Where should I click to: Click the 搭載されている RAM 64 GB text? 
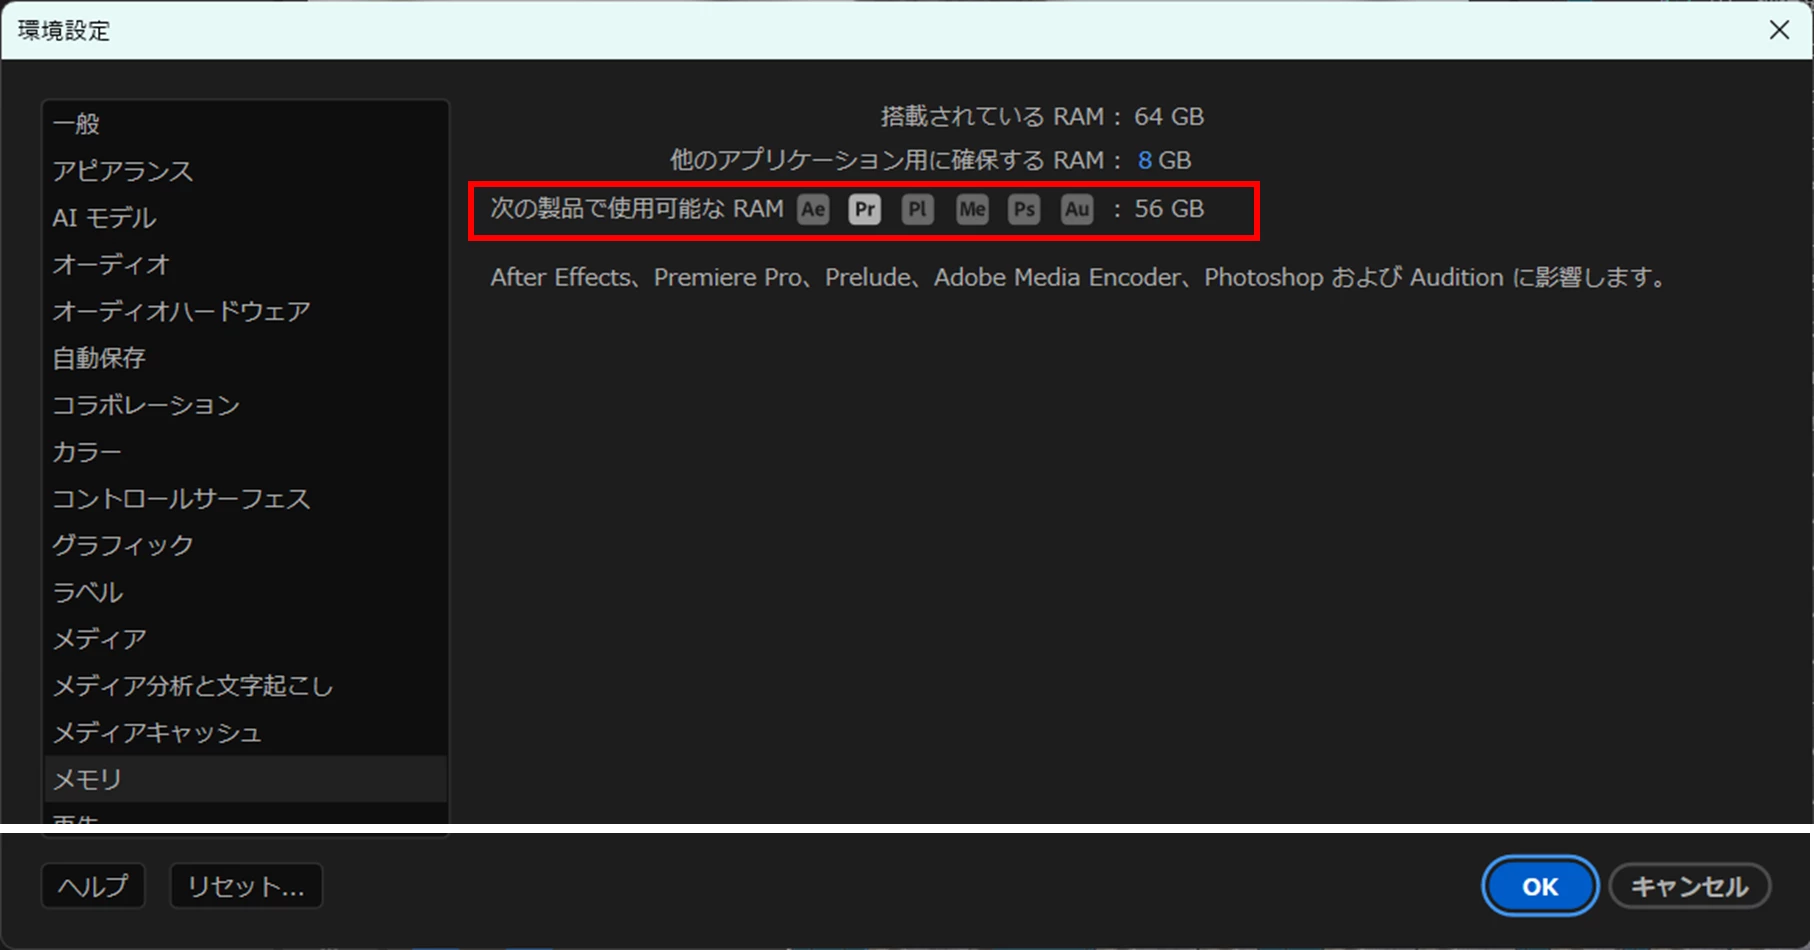pos(1042,117)
